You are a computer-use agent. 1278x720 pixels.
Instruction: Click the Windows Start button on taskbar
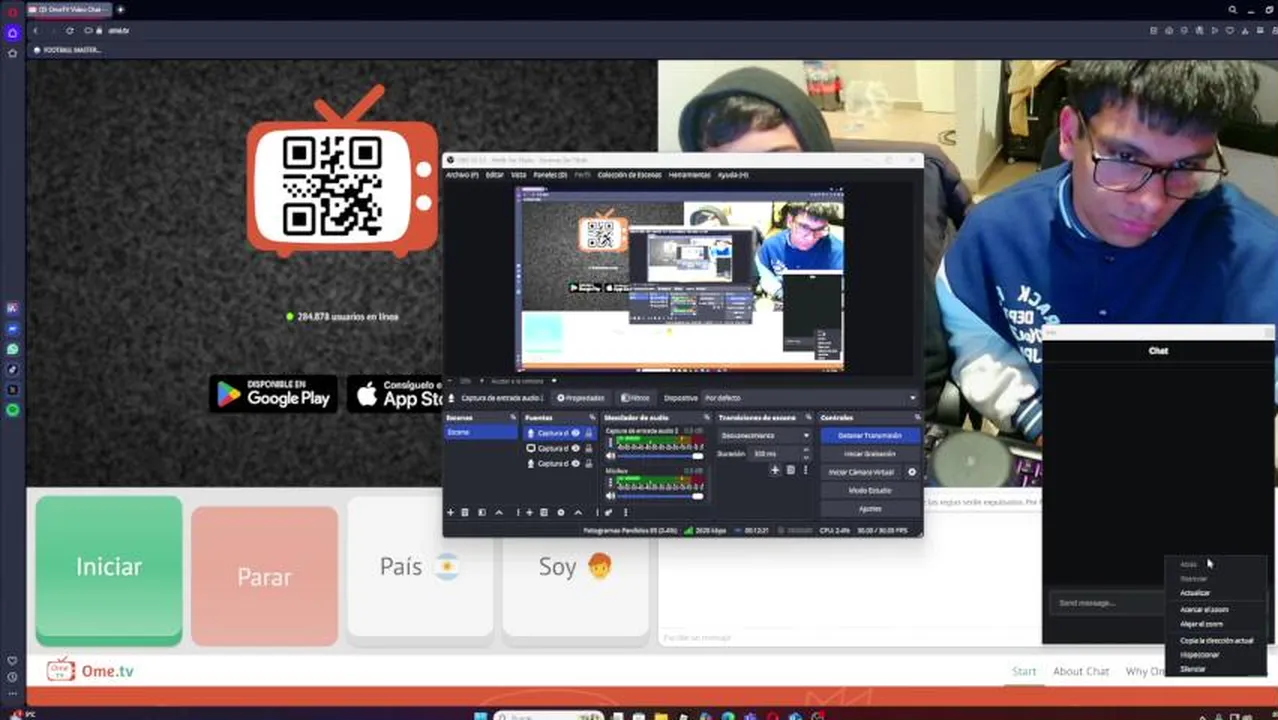480,715
